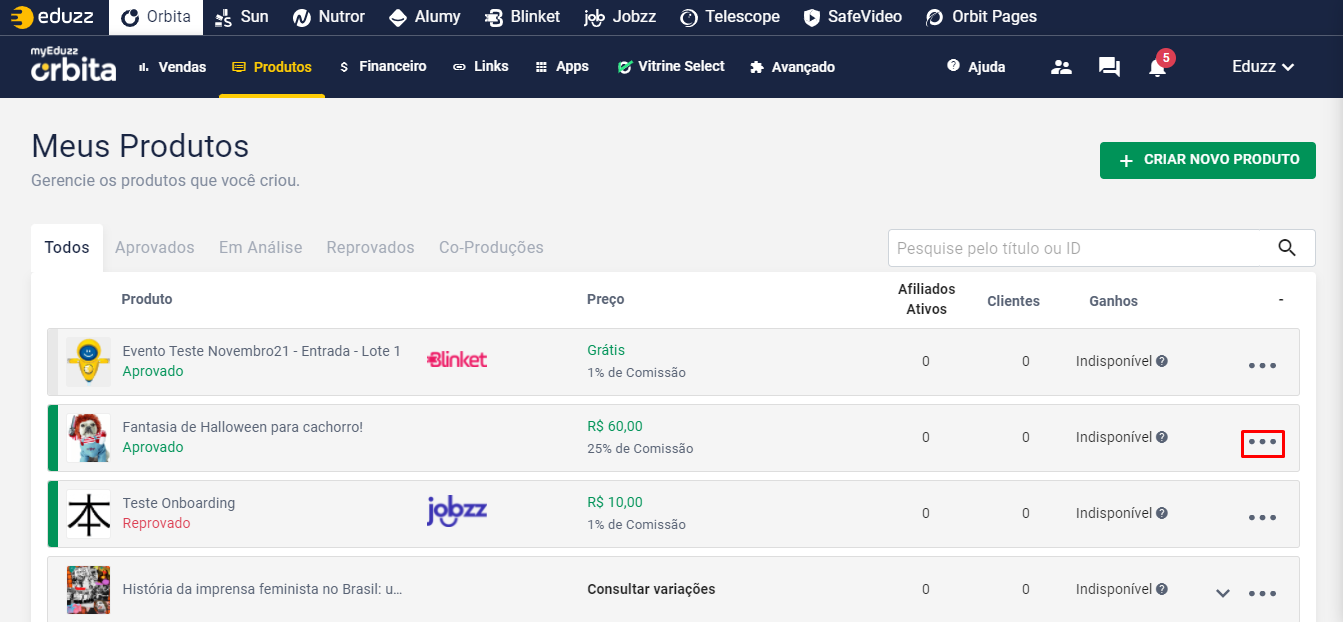Viewport: 1343px width, 622px height.
Task: Click the Aprovado status of Evento Teste Novembro21
Action: click(x=153, y=371)
